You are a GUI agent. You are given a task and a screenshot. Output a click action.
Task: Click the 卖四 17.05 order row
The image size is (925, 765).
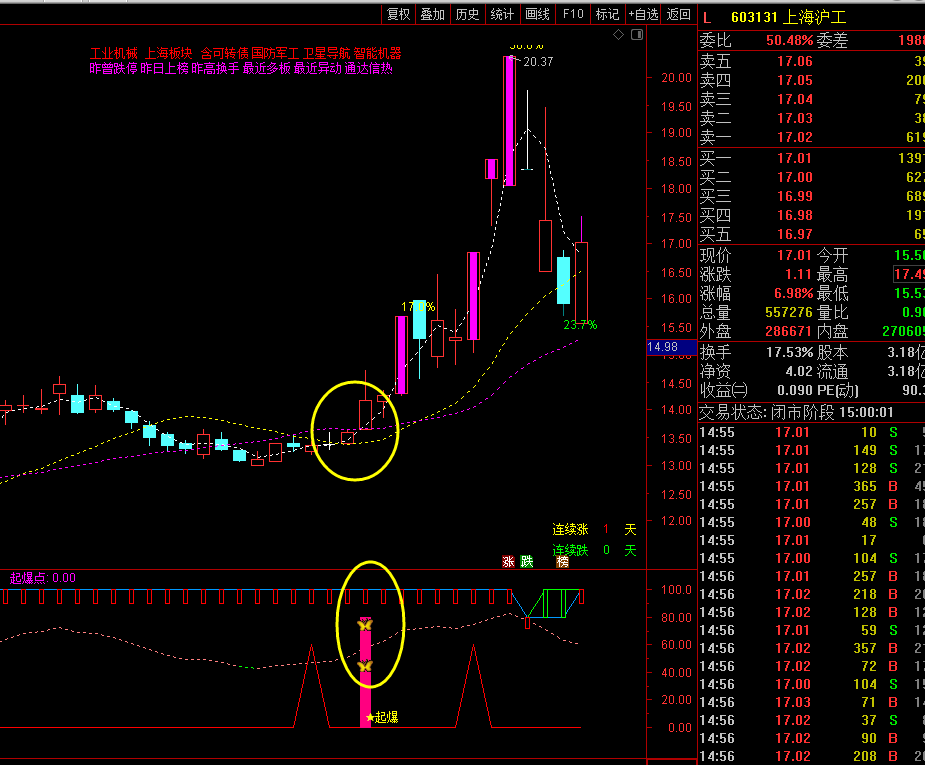pyautogui.click(x=812, y=80)
